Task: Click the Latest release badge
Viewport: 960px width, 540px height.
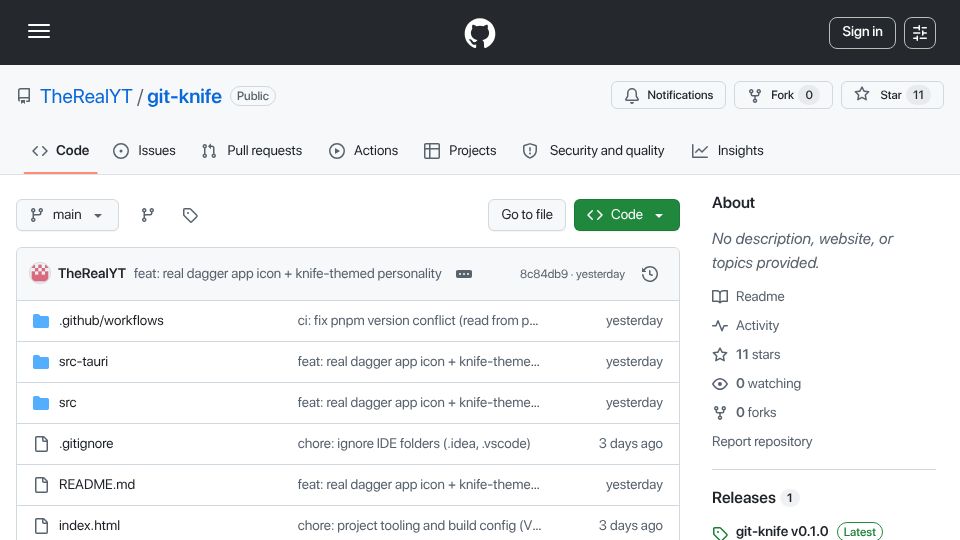Action: (x=860, y=531)
